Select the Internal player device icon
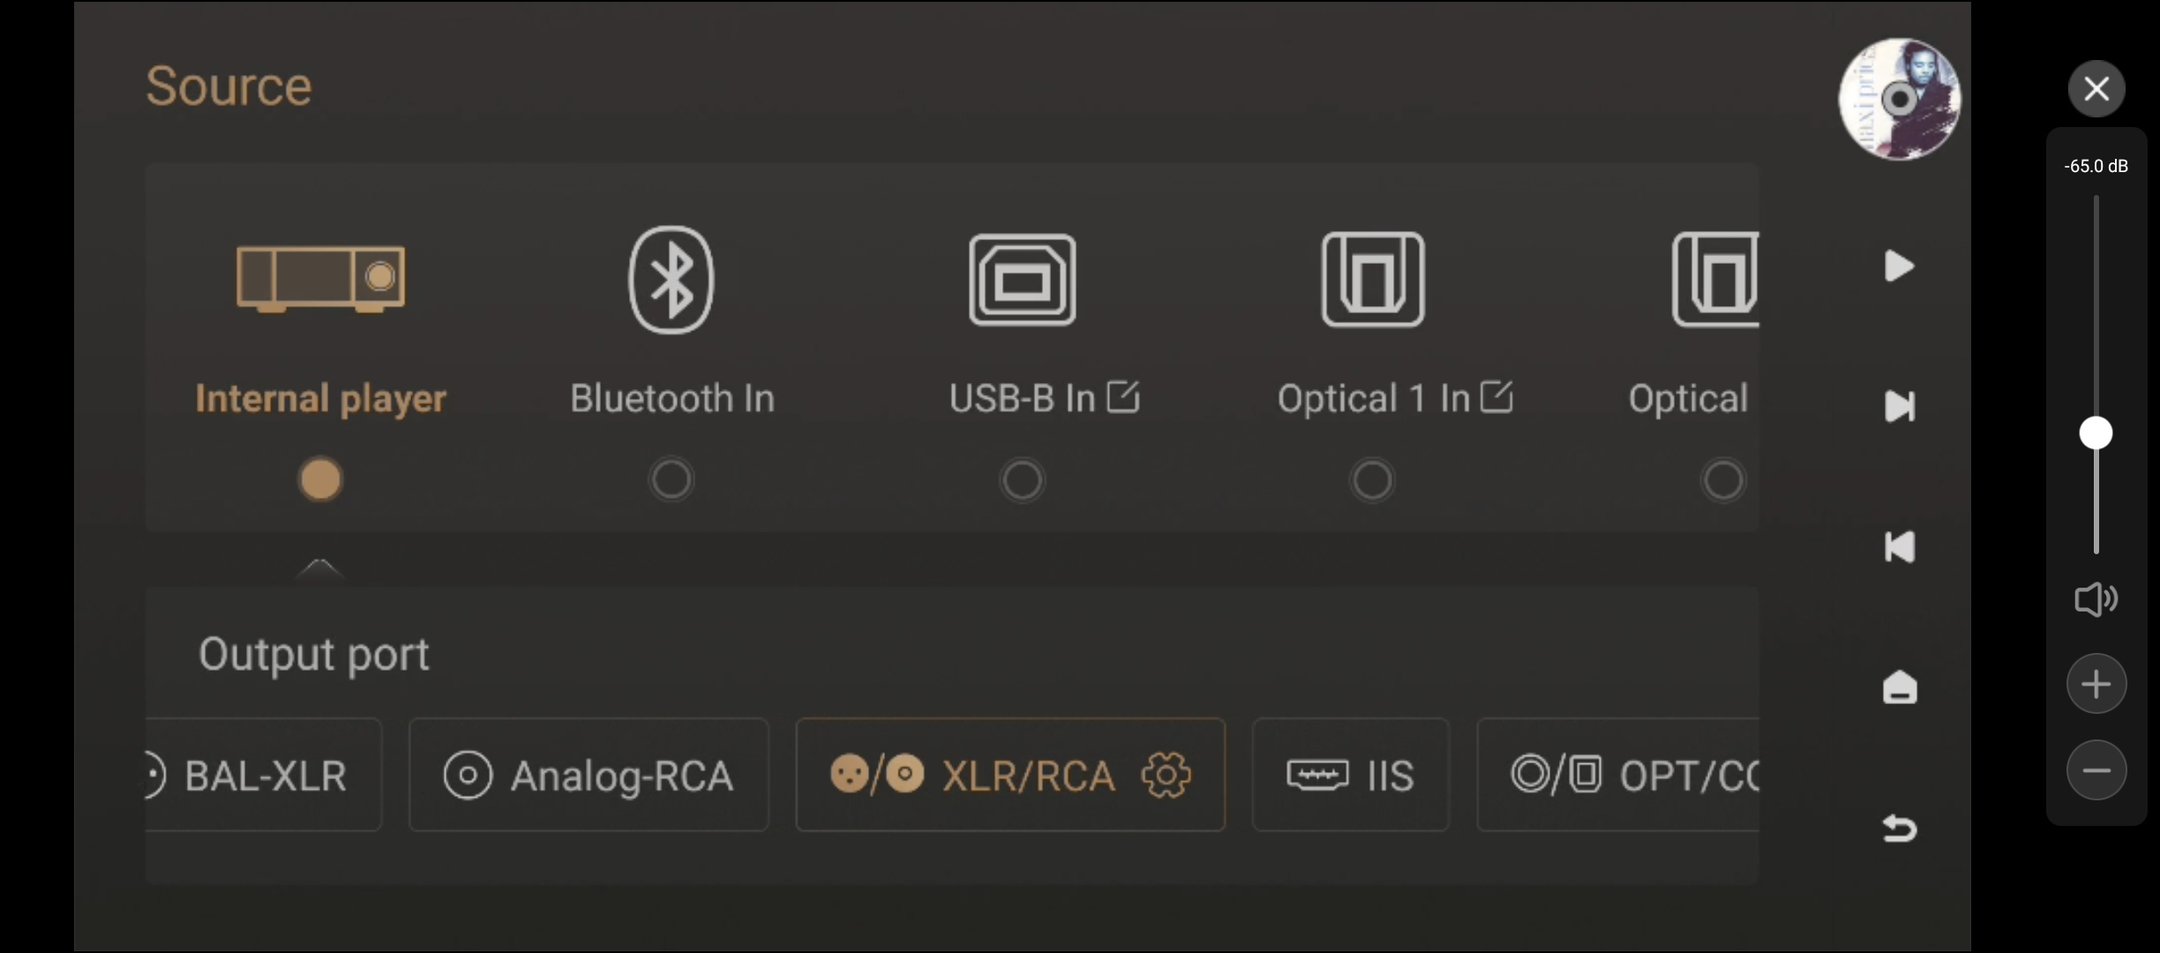 click(x=320, y=278)
